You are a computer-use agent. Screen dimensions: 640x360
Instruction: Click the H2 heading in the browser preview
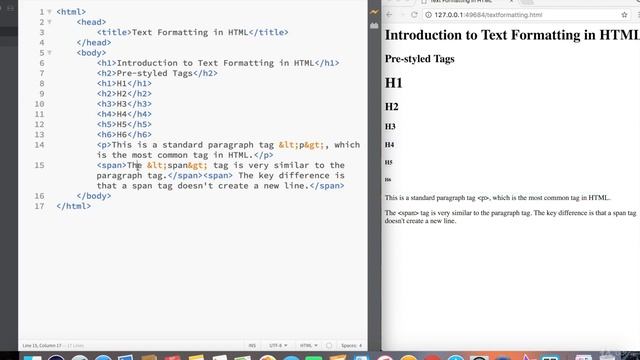pyautogui.click(x=391, y=107)
